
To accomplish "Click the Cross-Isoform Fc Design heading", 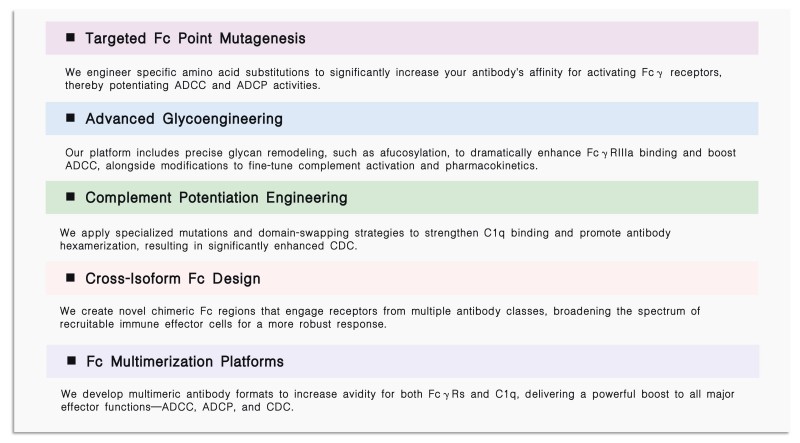I will [x=173, y=278].
